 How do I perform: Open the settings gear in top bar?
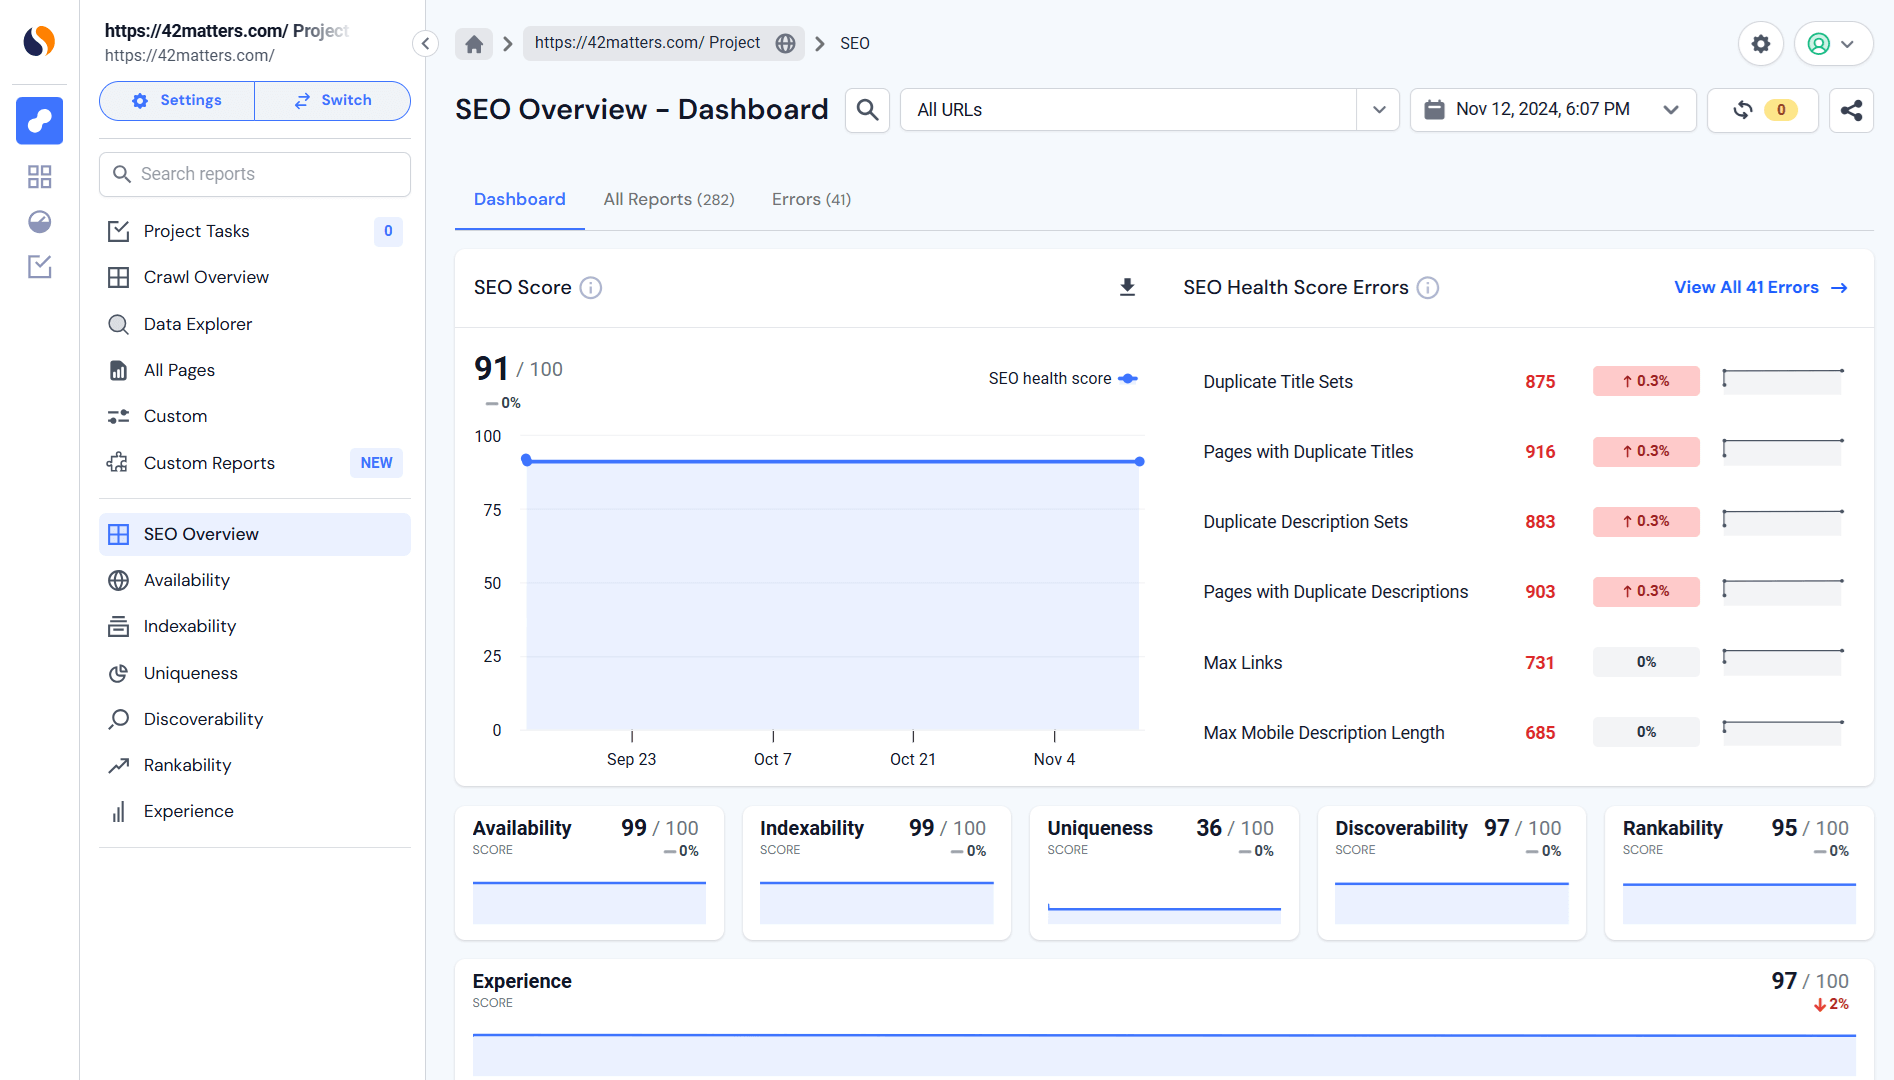point(1760,44)
